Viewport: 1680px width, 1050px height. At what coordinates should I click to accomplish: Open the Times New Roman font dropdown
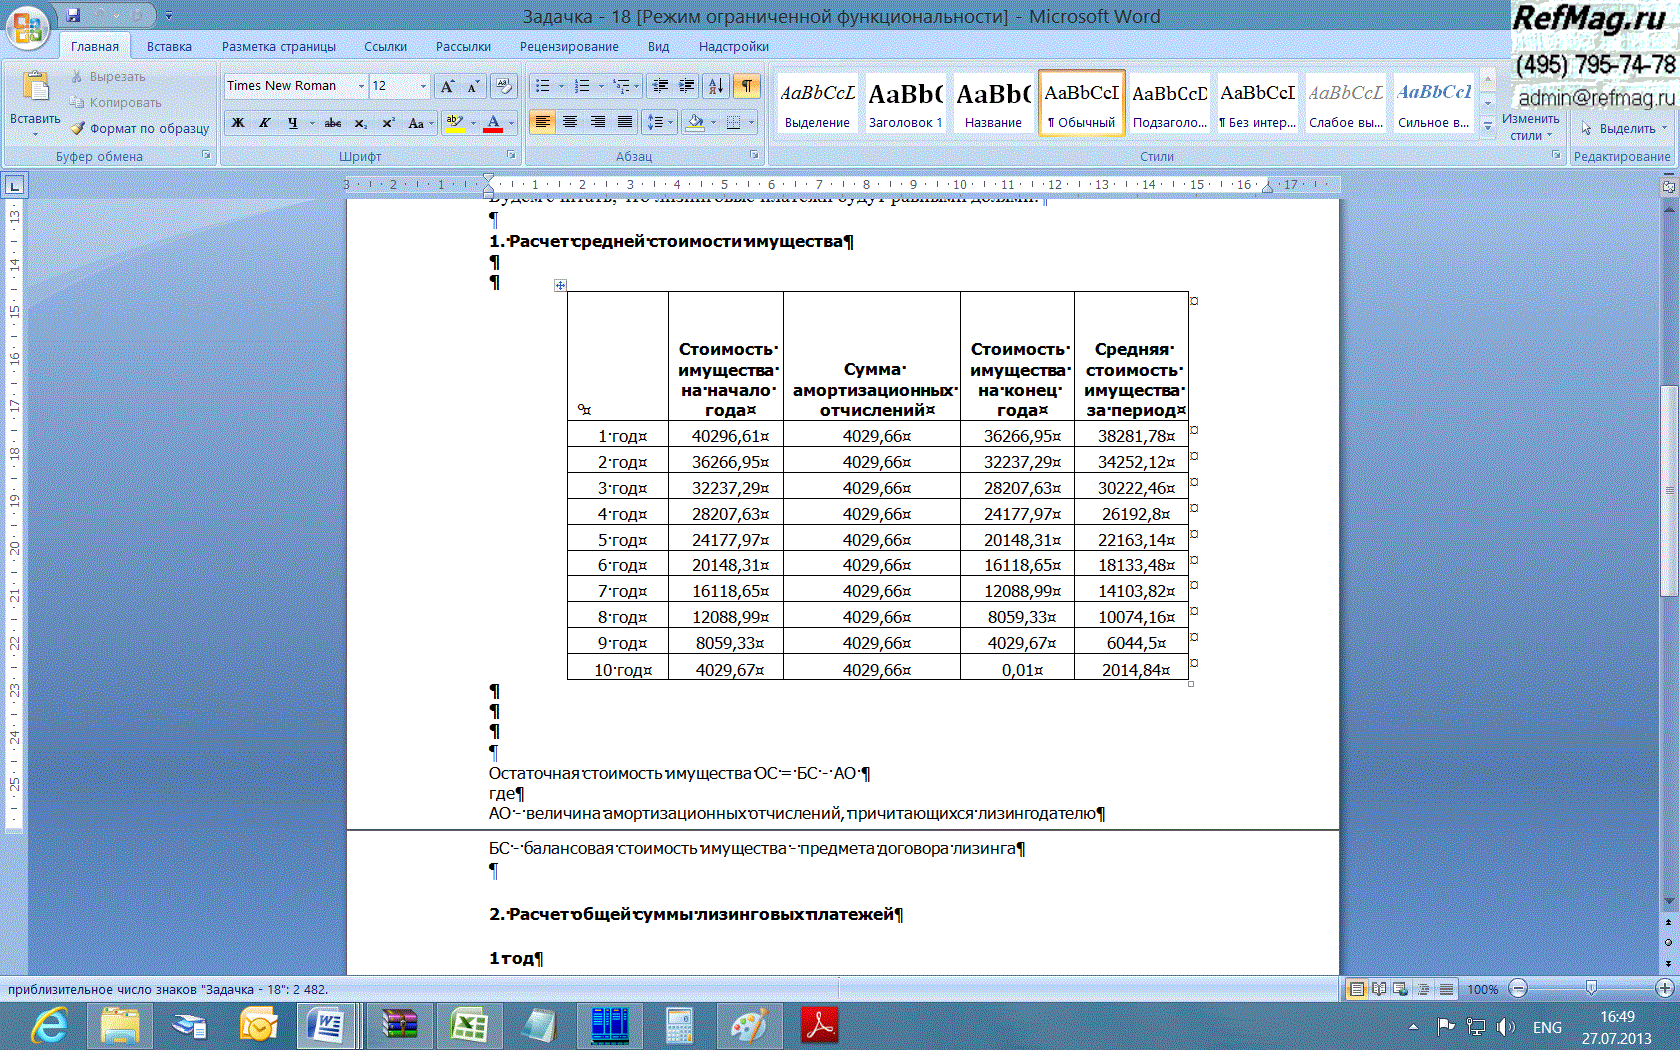(361, 86)
